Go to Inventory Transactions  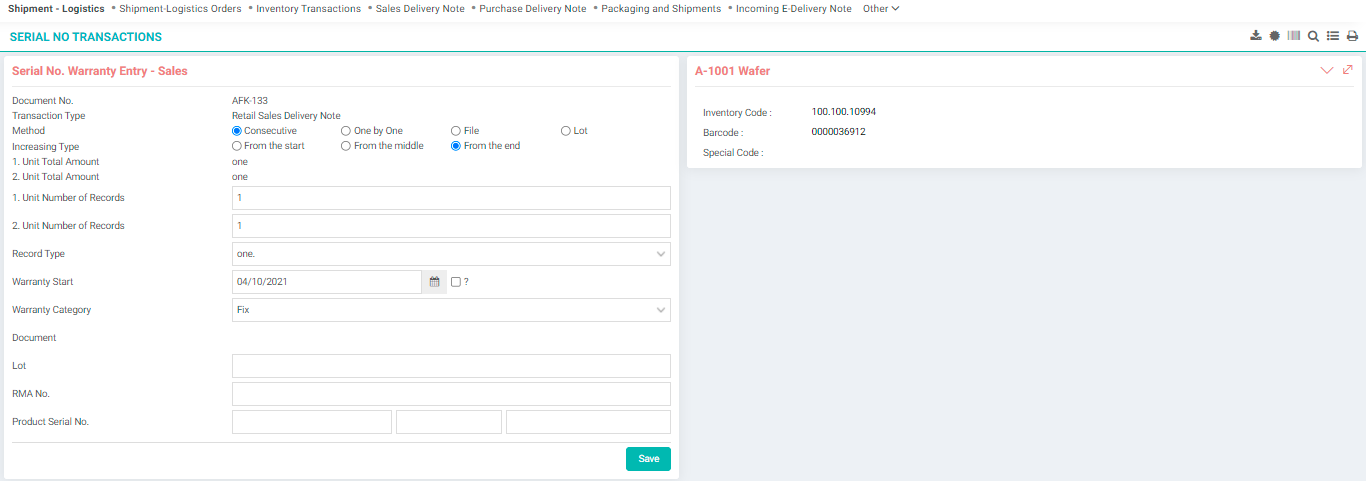point(309,8)
